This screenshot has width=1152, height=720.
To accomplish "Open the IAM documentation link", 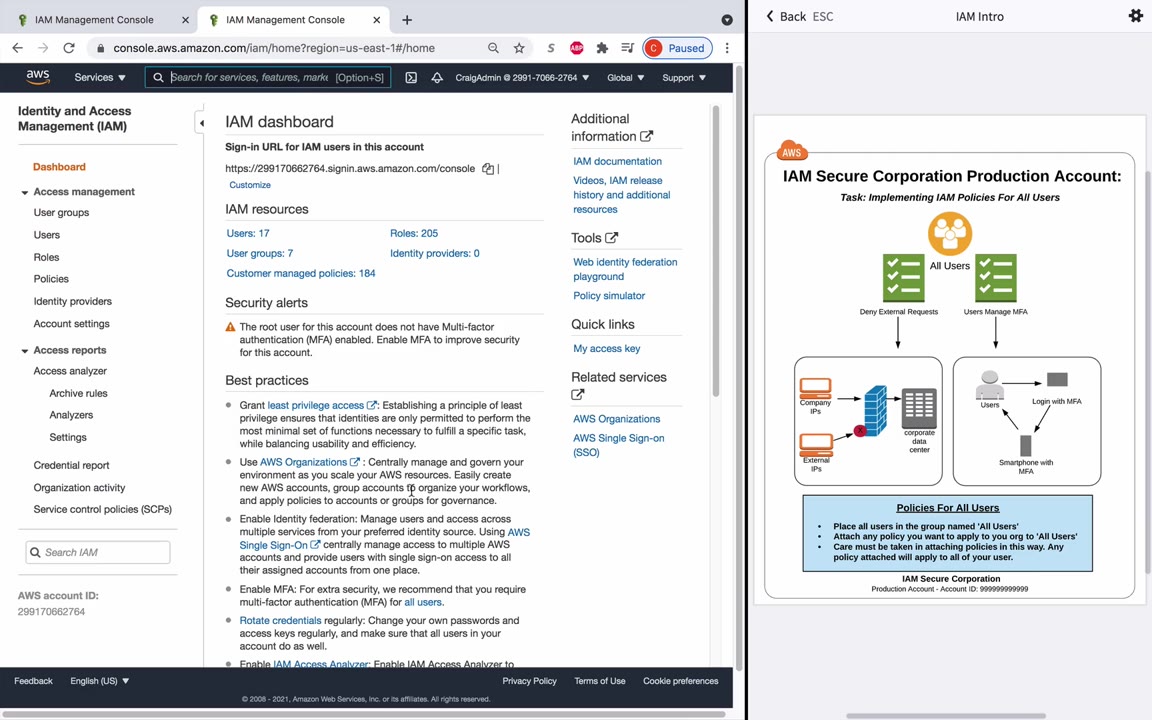I will coord(617,161).
